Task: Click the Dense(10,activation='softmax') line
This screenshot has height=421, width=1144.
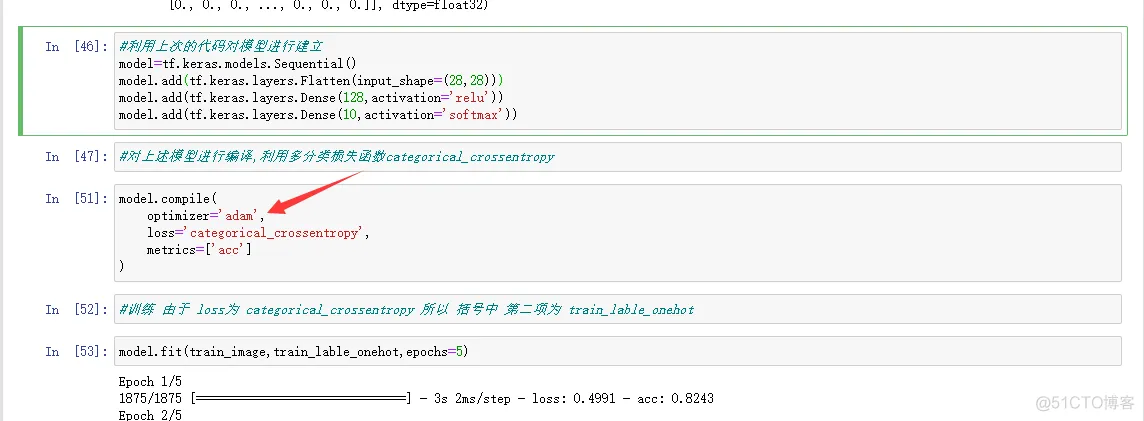Action: tap(317, 115)
